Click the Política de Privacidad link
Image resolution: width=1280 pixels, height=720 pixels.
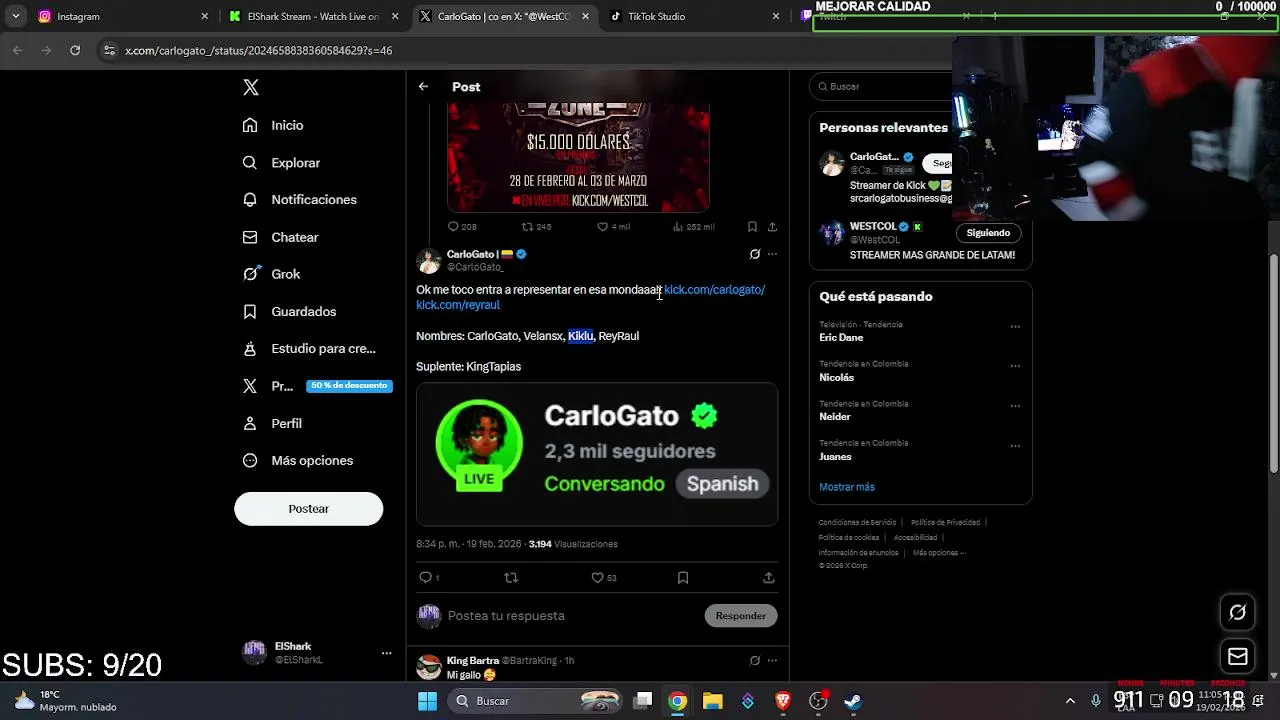point(945,522)
